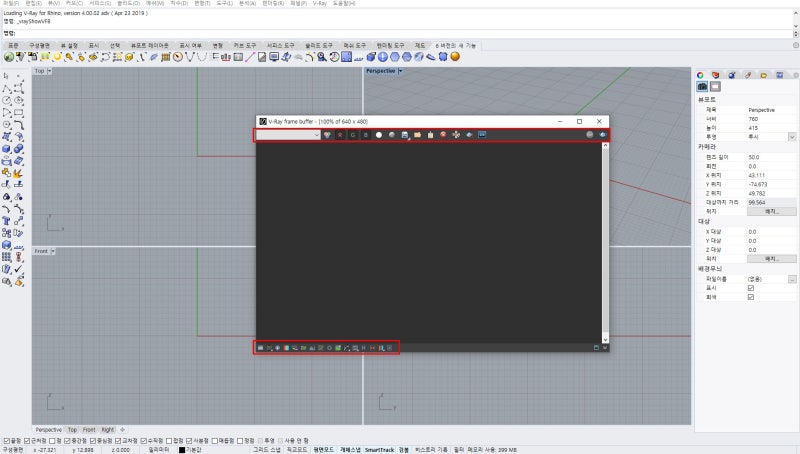Open the channel dropdown in V-Ray frame buffer

(x=288, y=135)
